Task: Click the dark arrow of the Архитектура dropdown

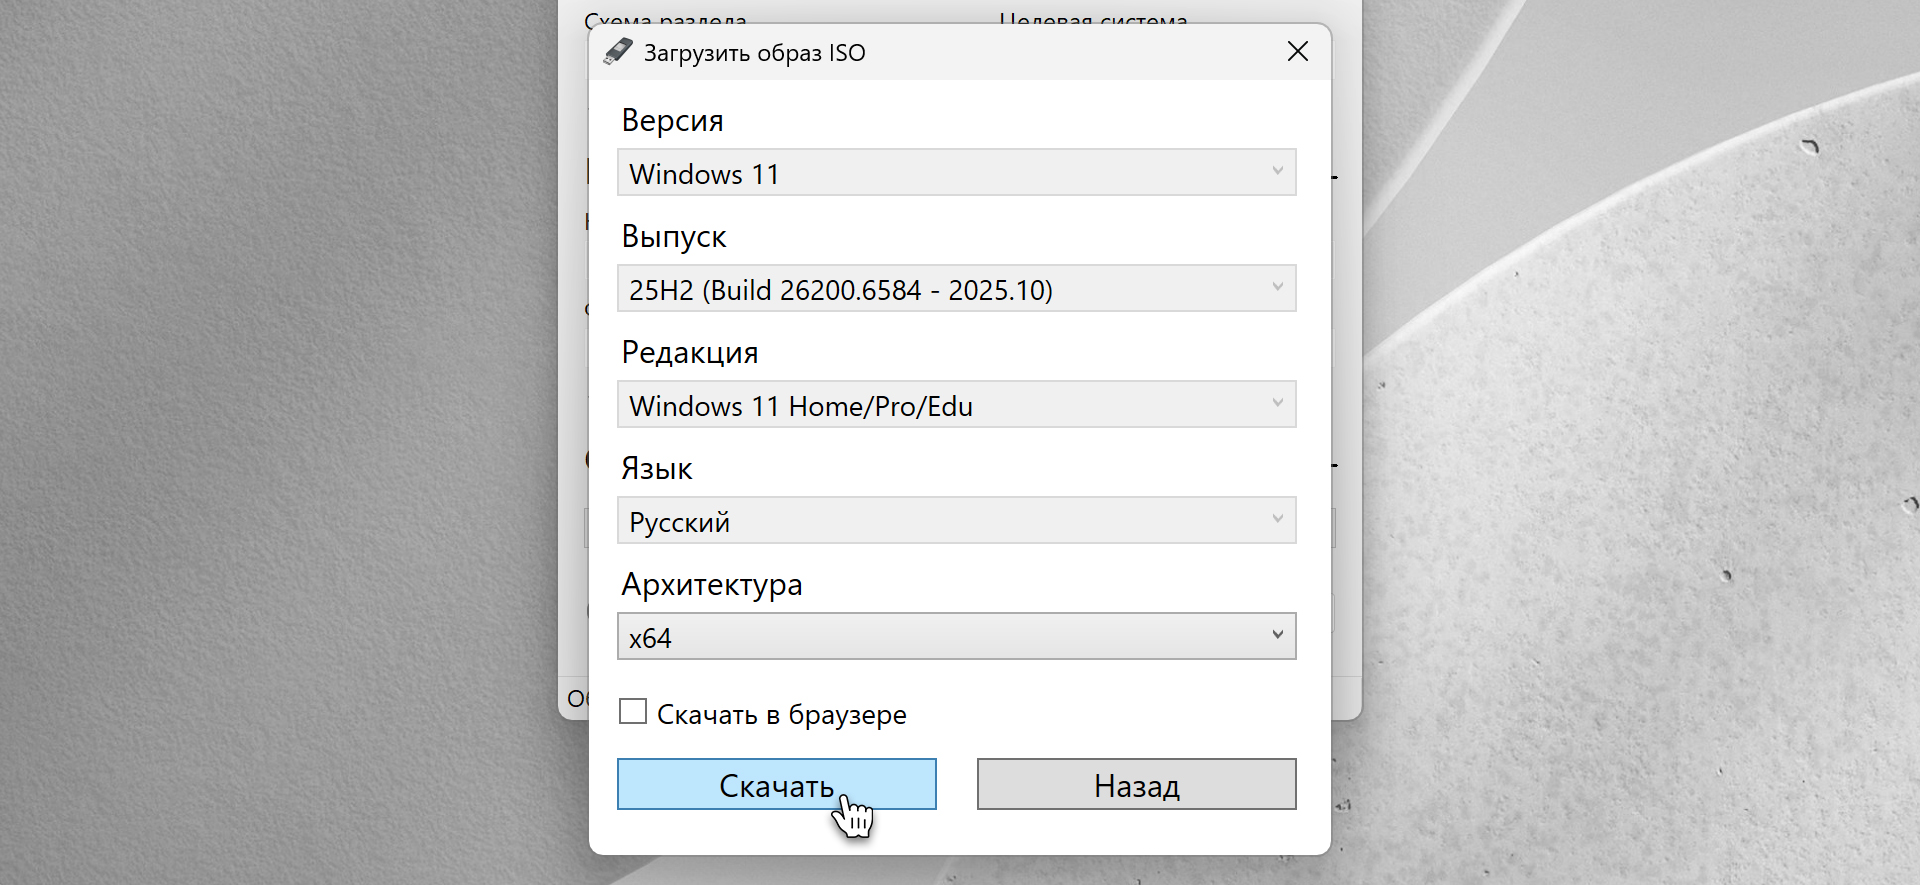Action: 1277,636
